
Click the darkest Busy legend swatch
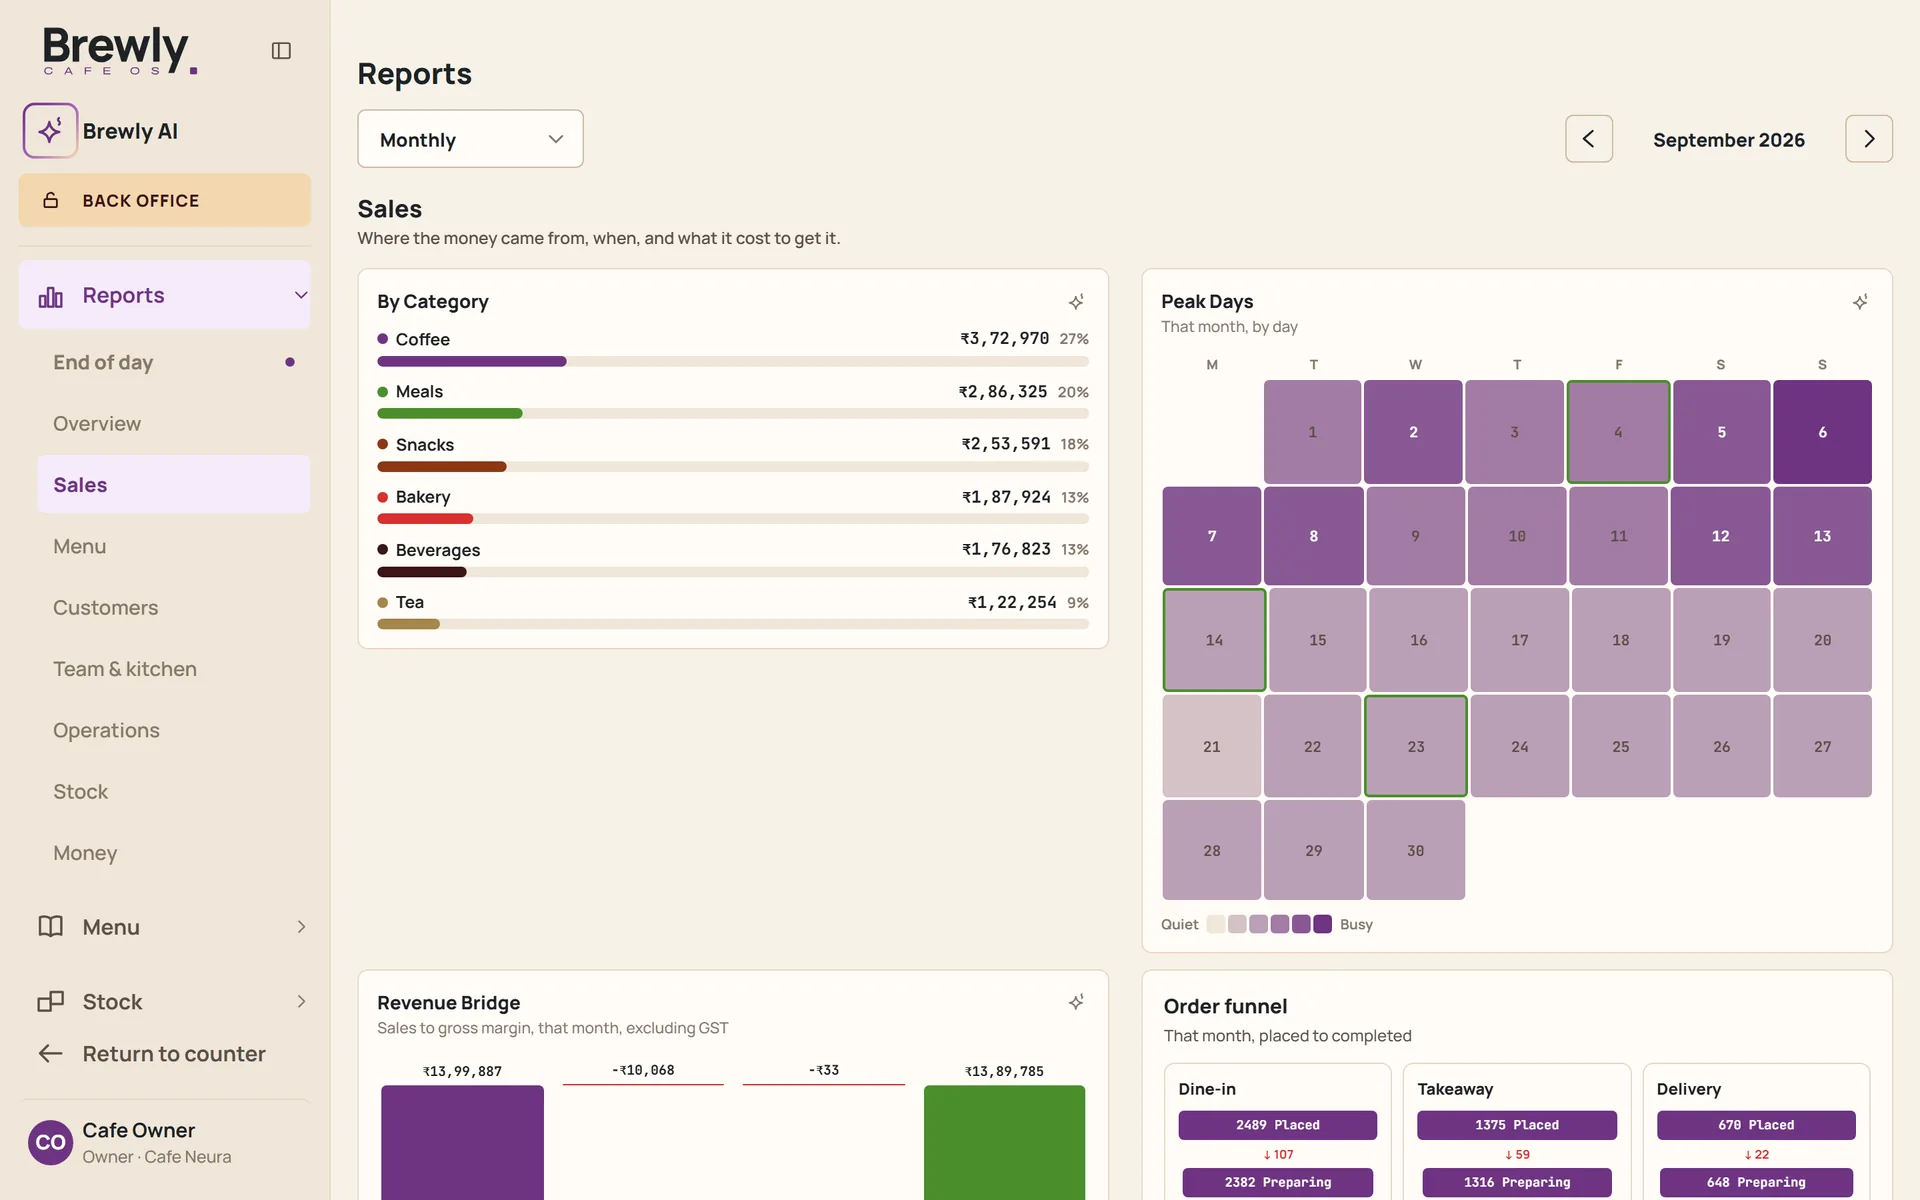pyautogui.click(x=1322, y=924)
